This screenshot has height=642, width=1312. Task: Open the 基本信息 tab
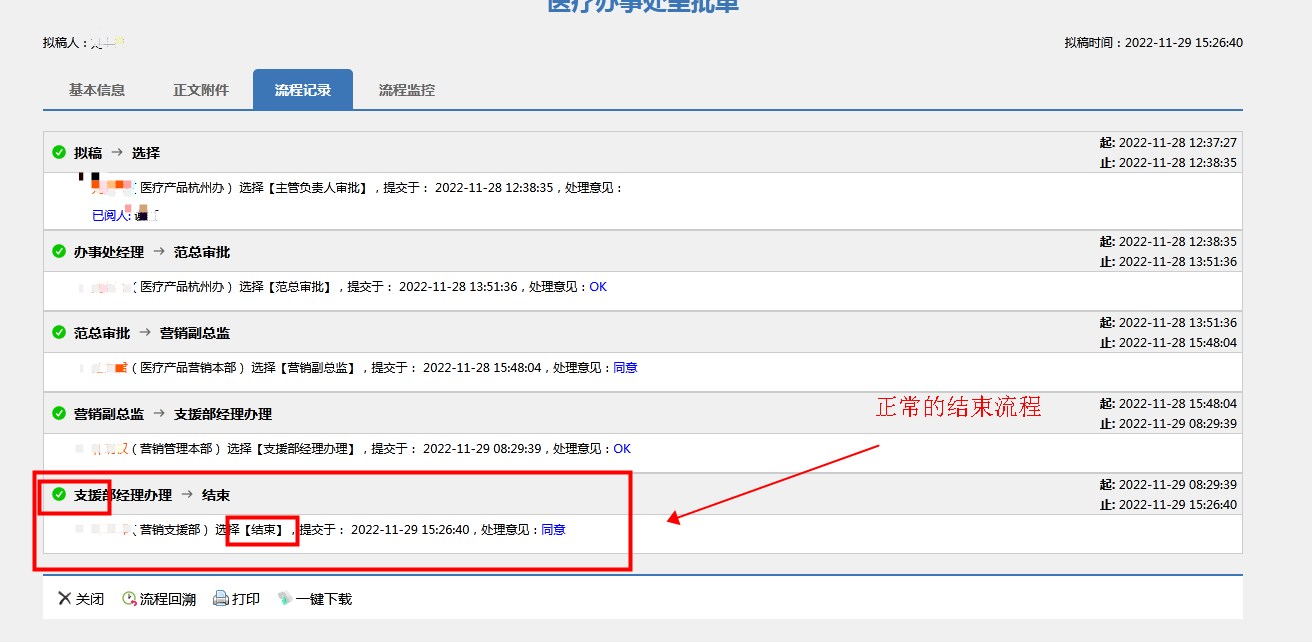(x=97, y=90)
